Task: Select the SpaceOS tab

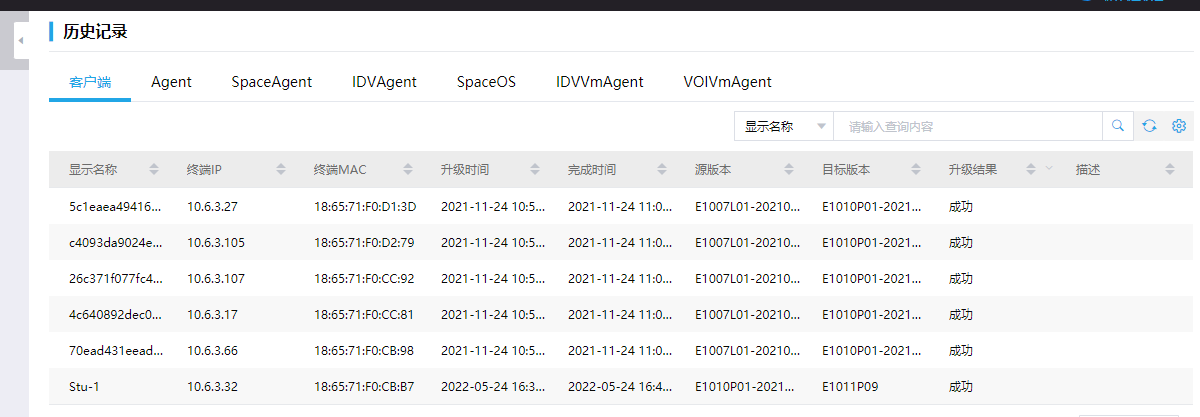Action: (486, 82)
